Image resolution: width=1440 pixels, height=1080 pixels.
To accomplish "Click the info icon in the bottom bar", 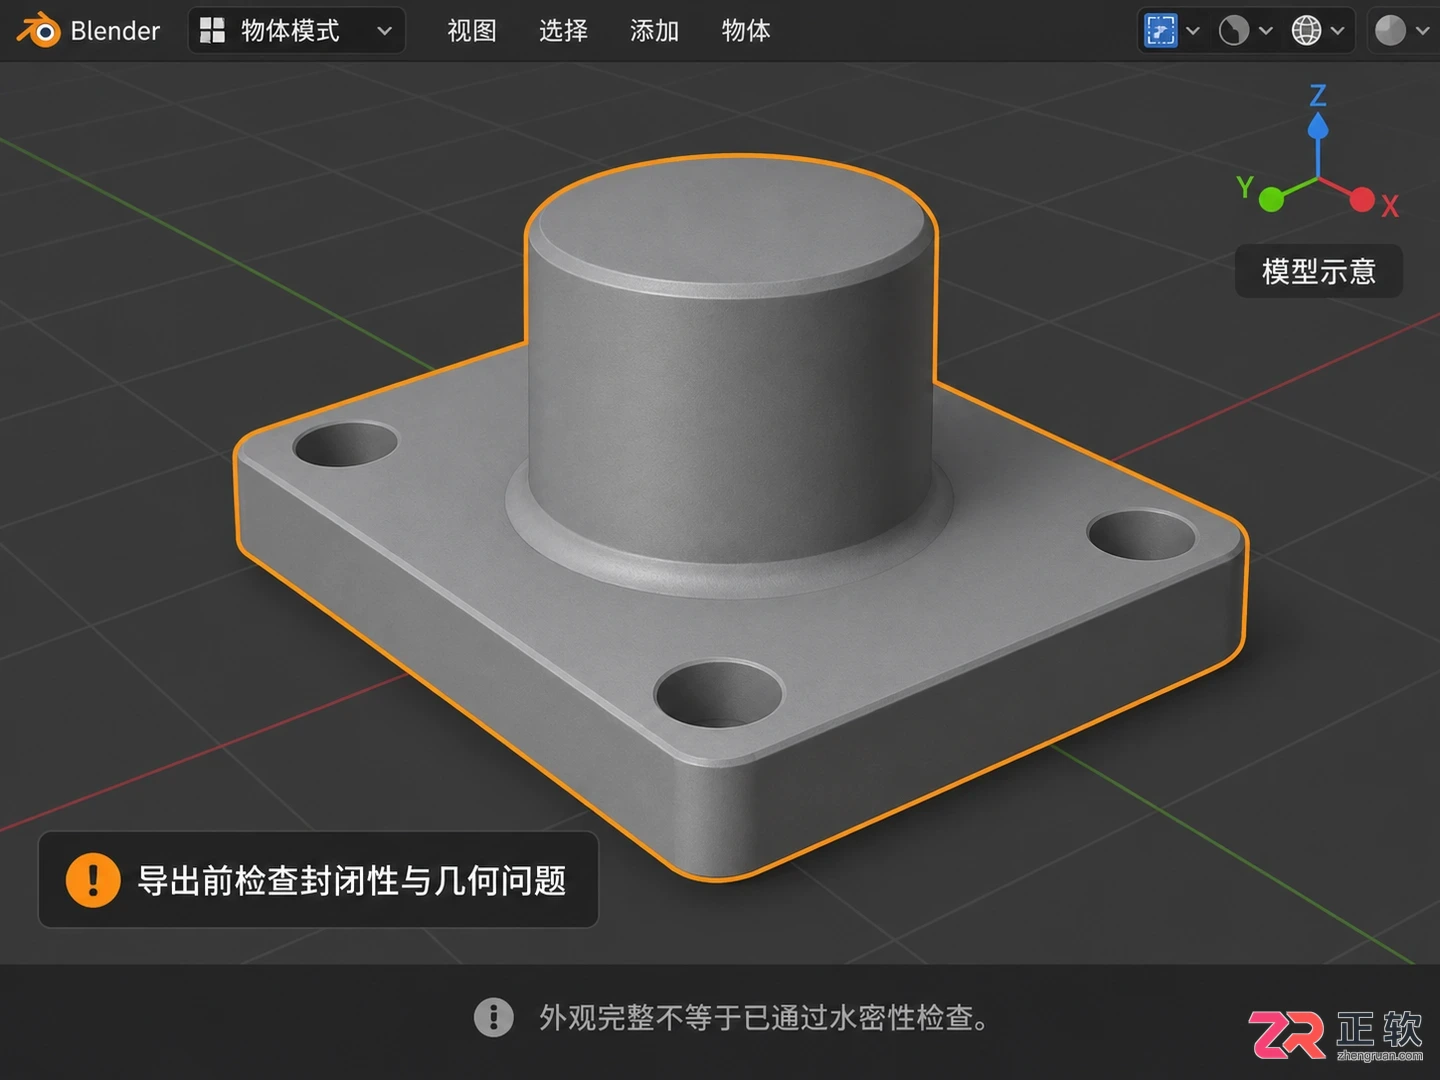I will 493,1017.
